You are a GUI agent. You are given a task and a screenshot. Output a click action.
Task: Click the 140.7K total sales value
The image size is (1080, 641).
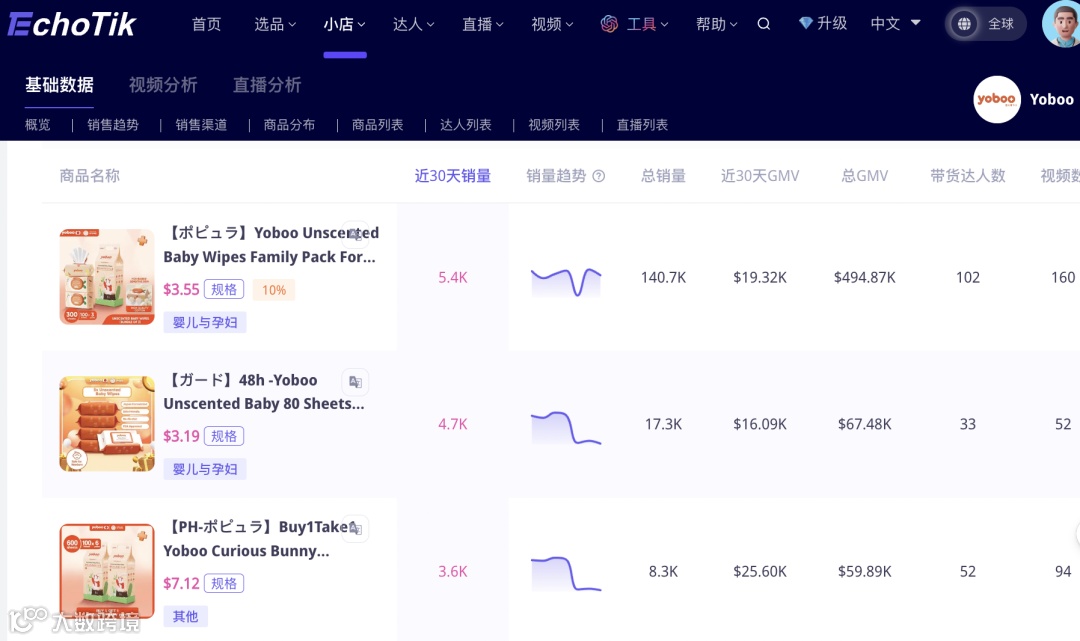(663, 277)
